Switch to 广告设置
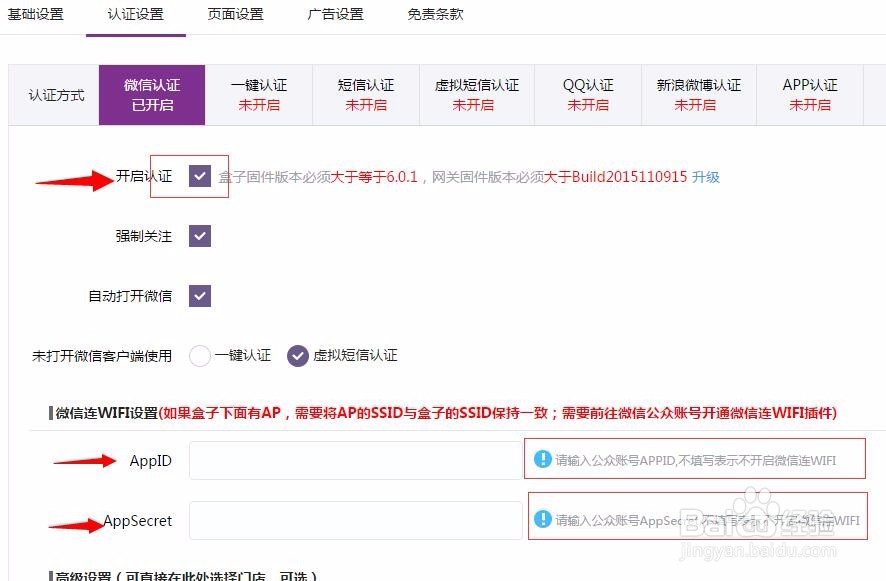Image resolution: width=886 pixels, height=581 pixels. click(335, 15)
